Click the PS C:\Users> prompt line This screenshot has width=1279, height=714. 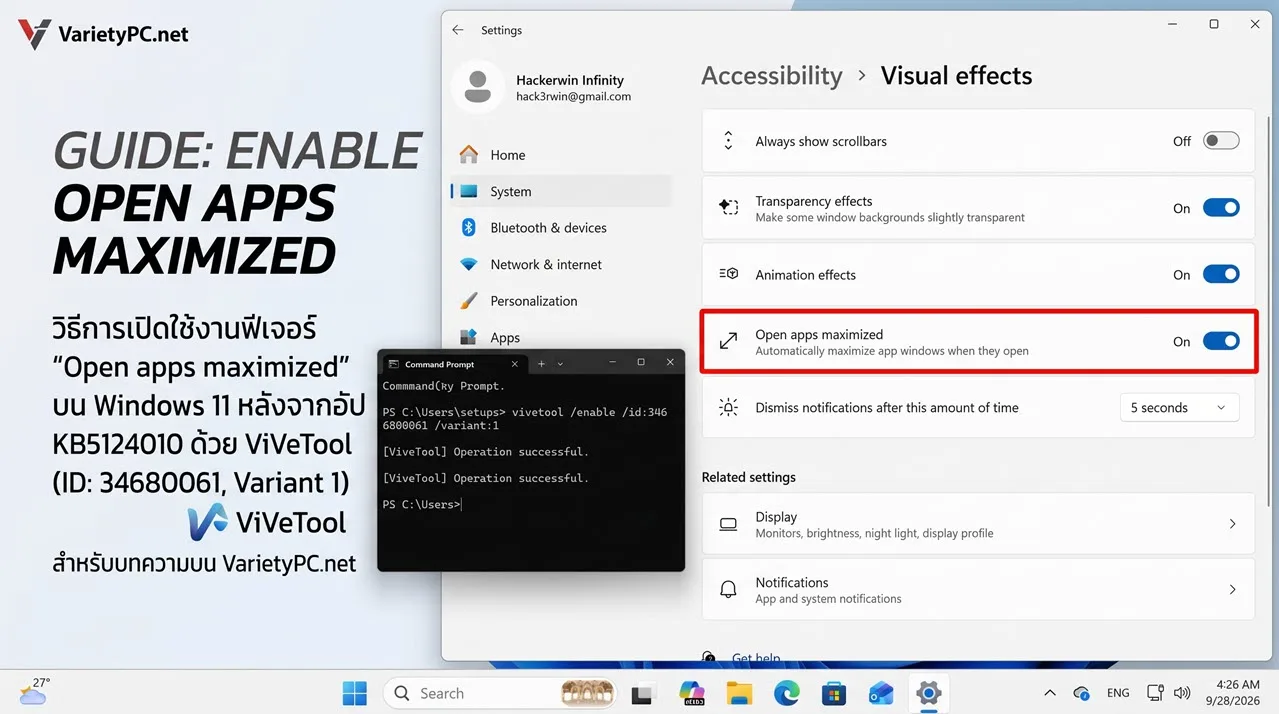pyautogui.click(x=422, y=505)
